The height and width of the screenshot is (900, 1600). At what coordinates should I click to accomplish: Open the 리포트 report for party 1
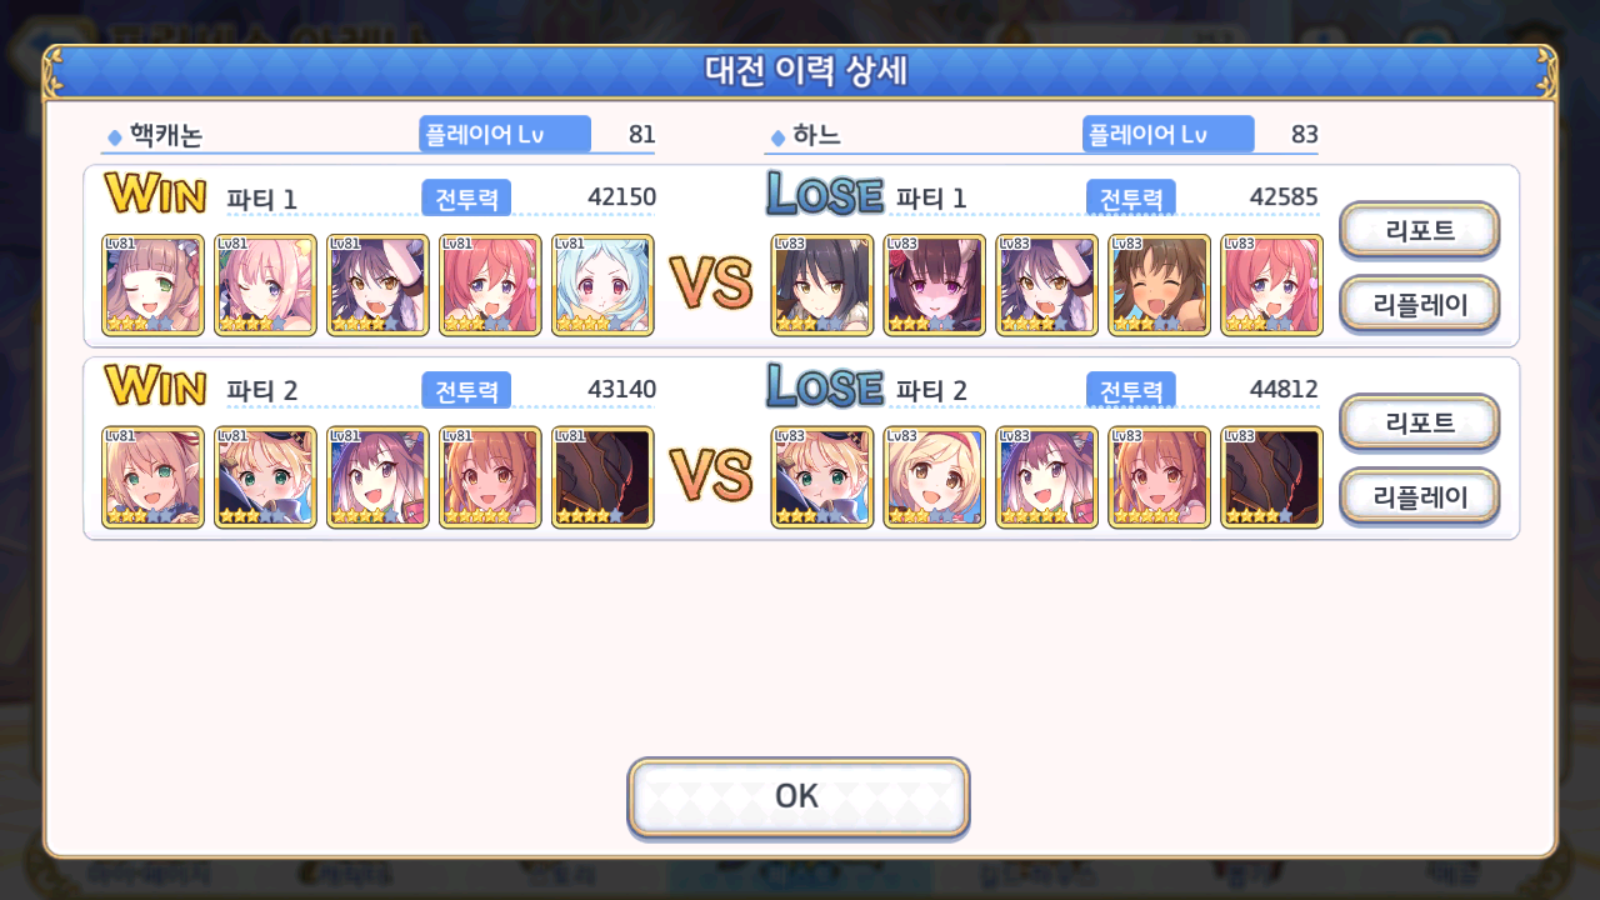tap(1419, 230)
